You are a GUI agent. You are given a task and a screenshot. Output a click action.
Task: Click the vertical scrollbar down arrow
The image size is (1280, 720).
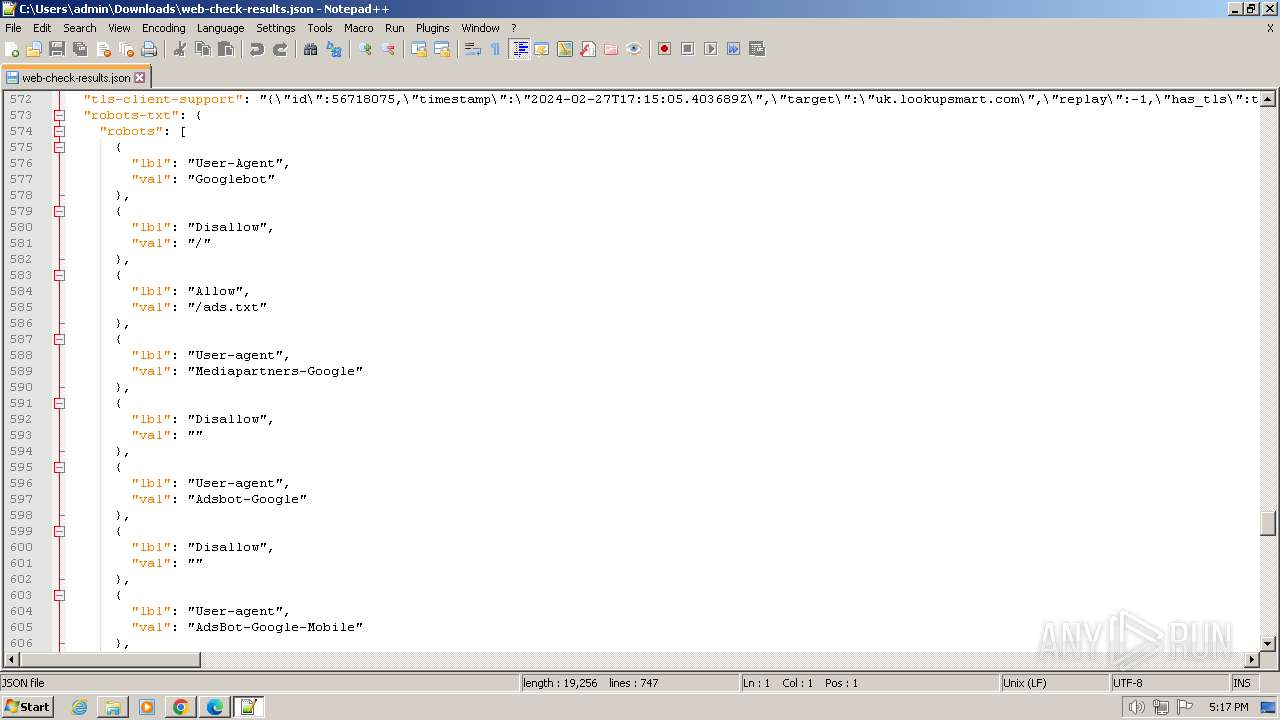pyautogui.click(x=1268, y=644)
